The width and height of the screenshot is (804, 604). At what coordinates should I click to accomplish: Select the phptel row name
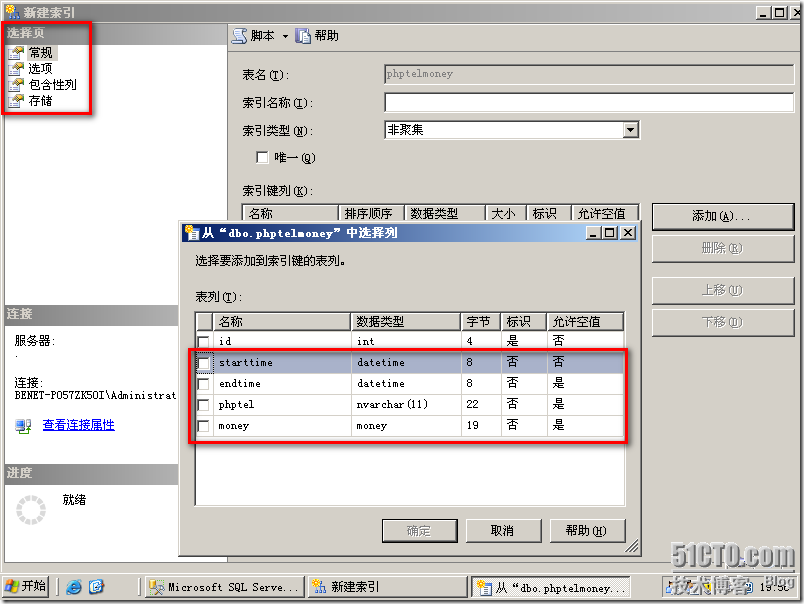point(236,405)
